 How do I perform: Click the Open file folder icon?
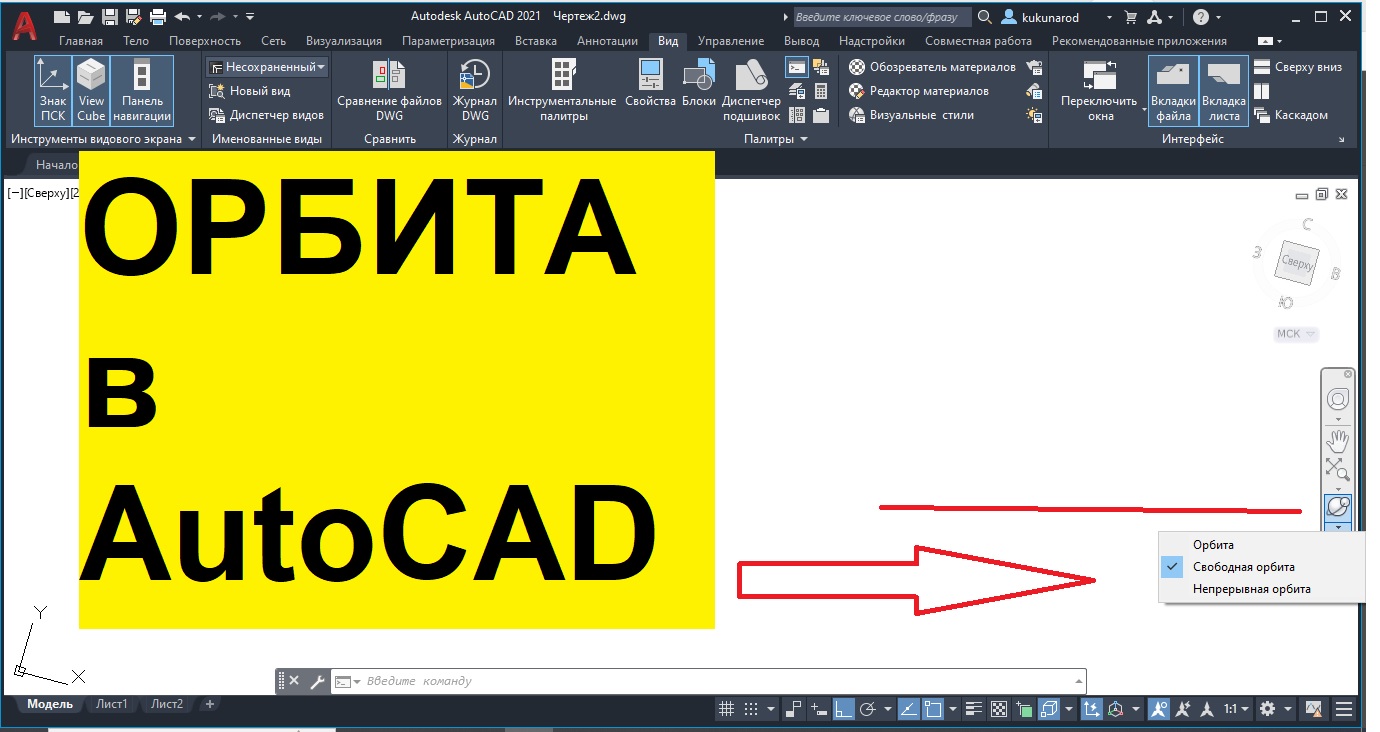[86, 16]
